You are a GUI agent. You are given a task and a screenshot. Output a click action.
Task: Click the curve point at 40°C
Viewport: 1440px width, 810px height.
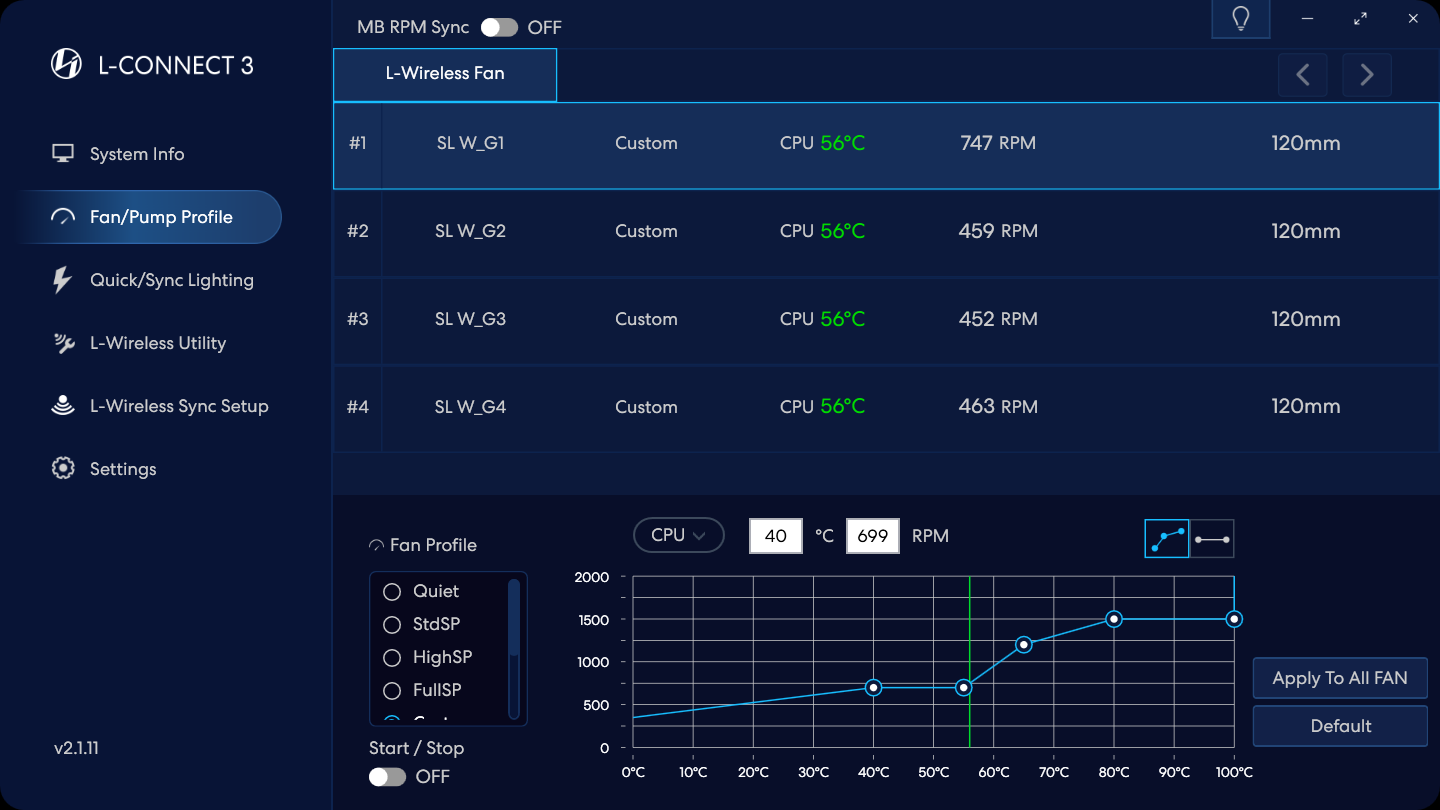point(873,687)
